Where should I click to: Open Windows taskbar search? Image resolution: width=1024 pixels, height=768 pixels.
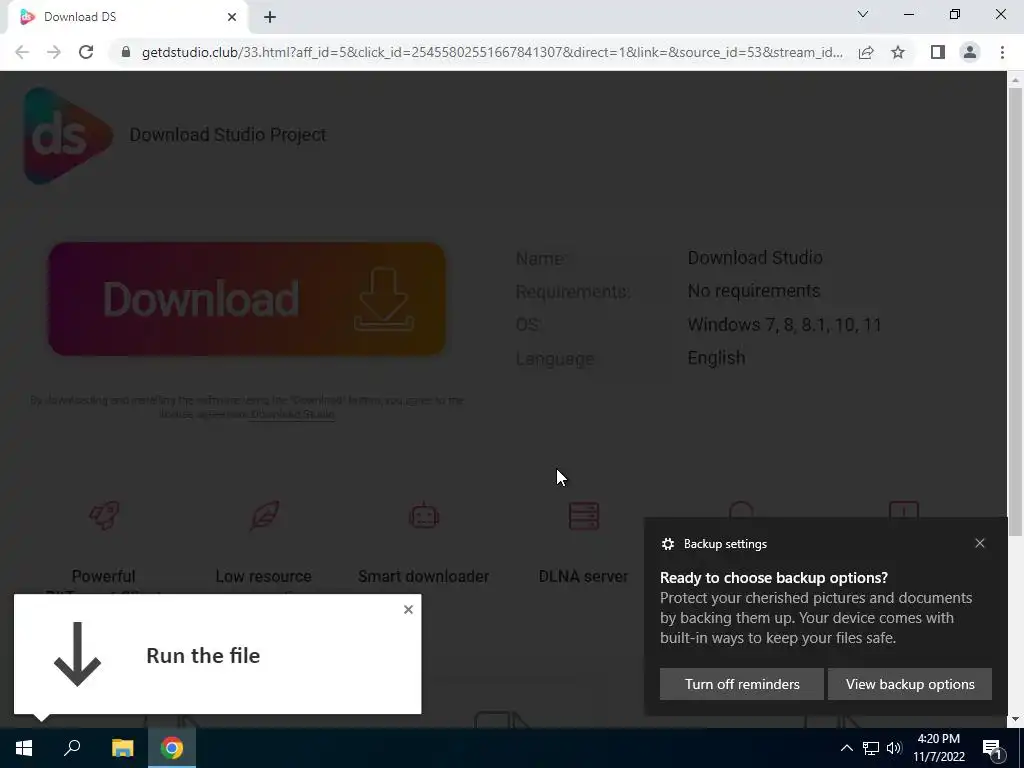72,748
